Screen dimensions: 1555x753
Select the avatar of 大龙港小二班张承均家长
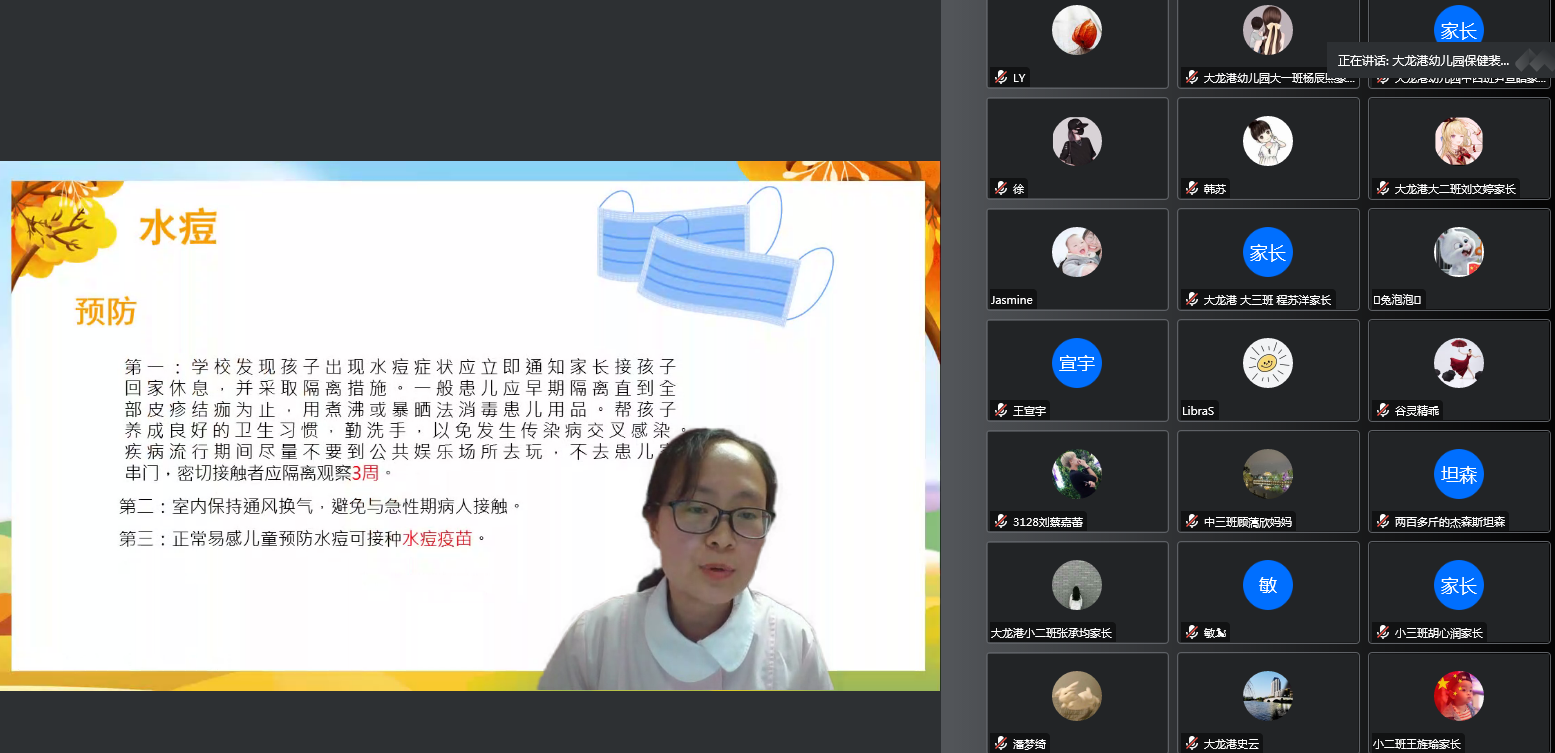1077,585
